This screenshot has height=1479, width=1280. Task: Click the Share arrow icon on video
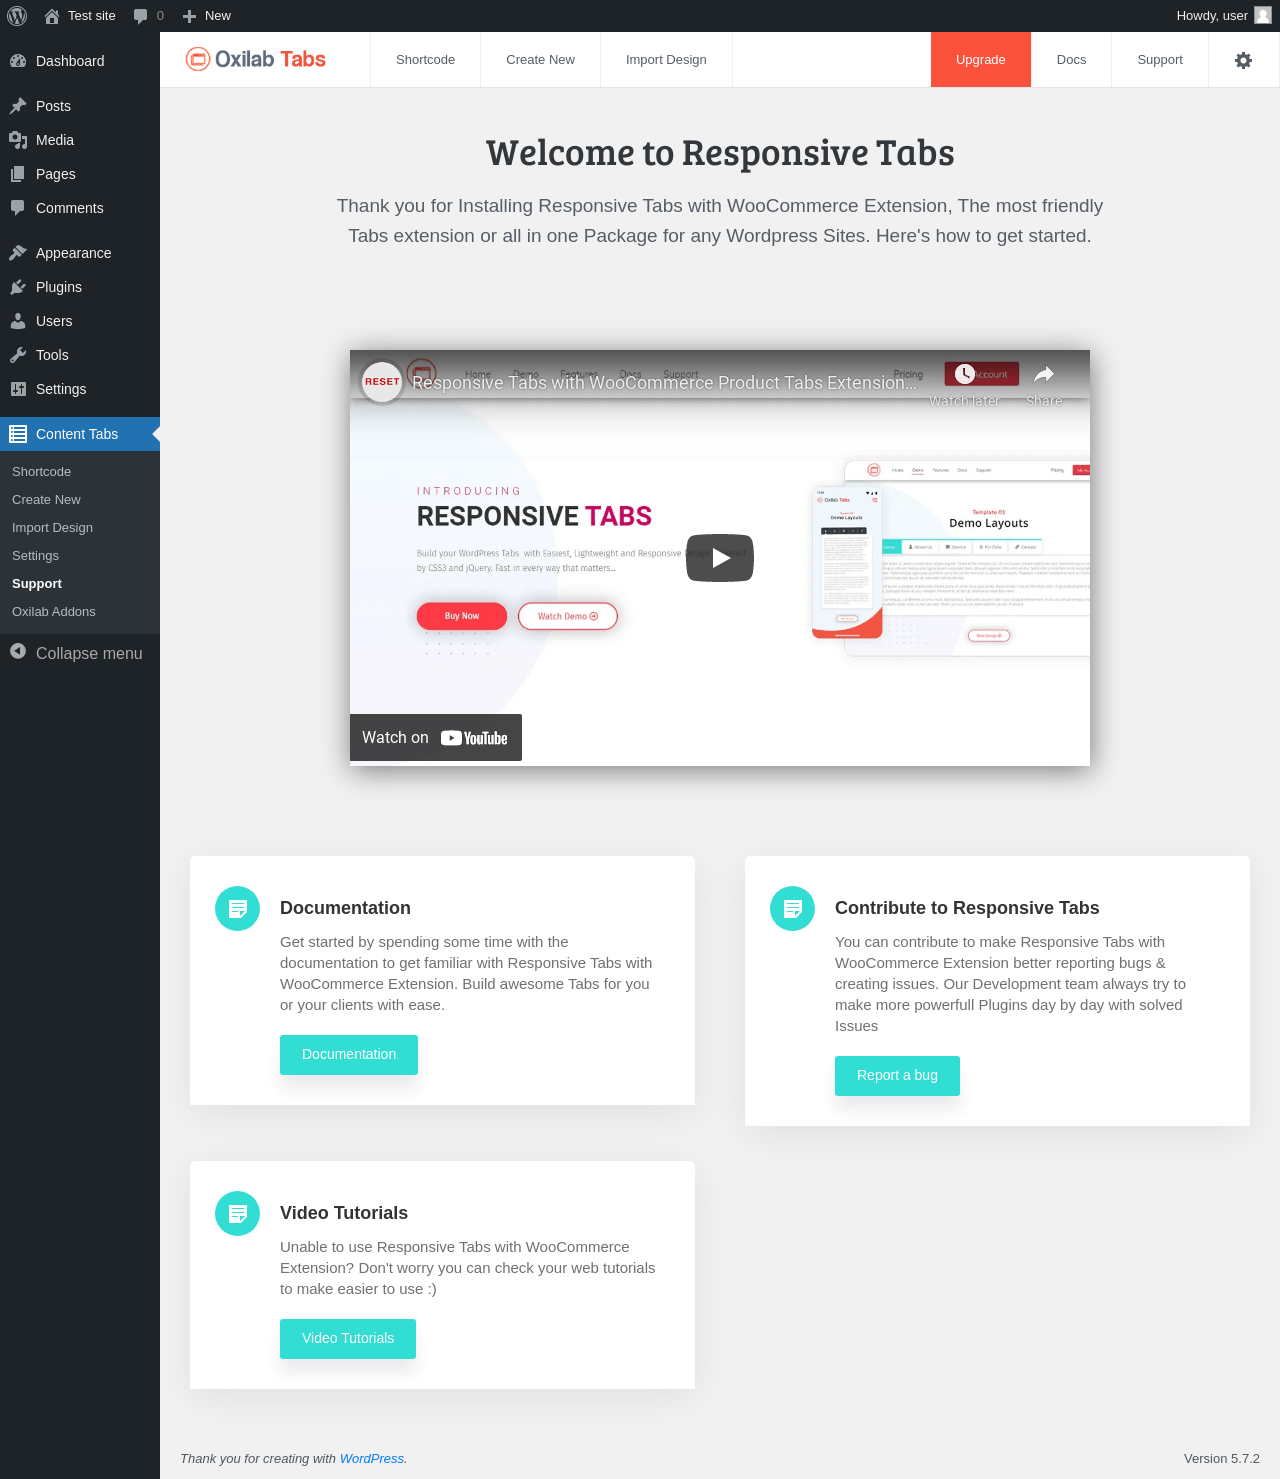[x=1044, y=374]
